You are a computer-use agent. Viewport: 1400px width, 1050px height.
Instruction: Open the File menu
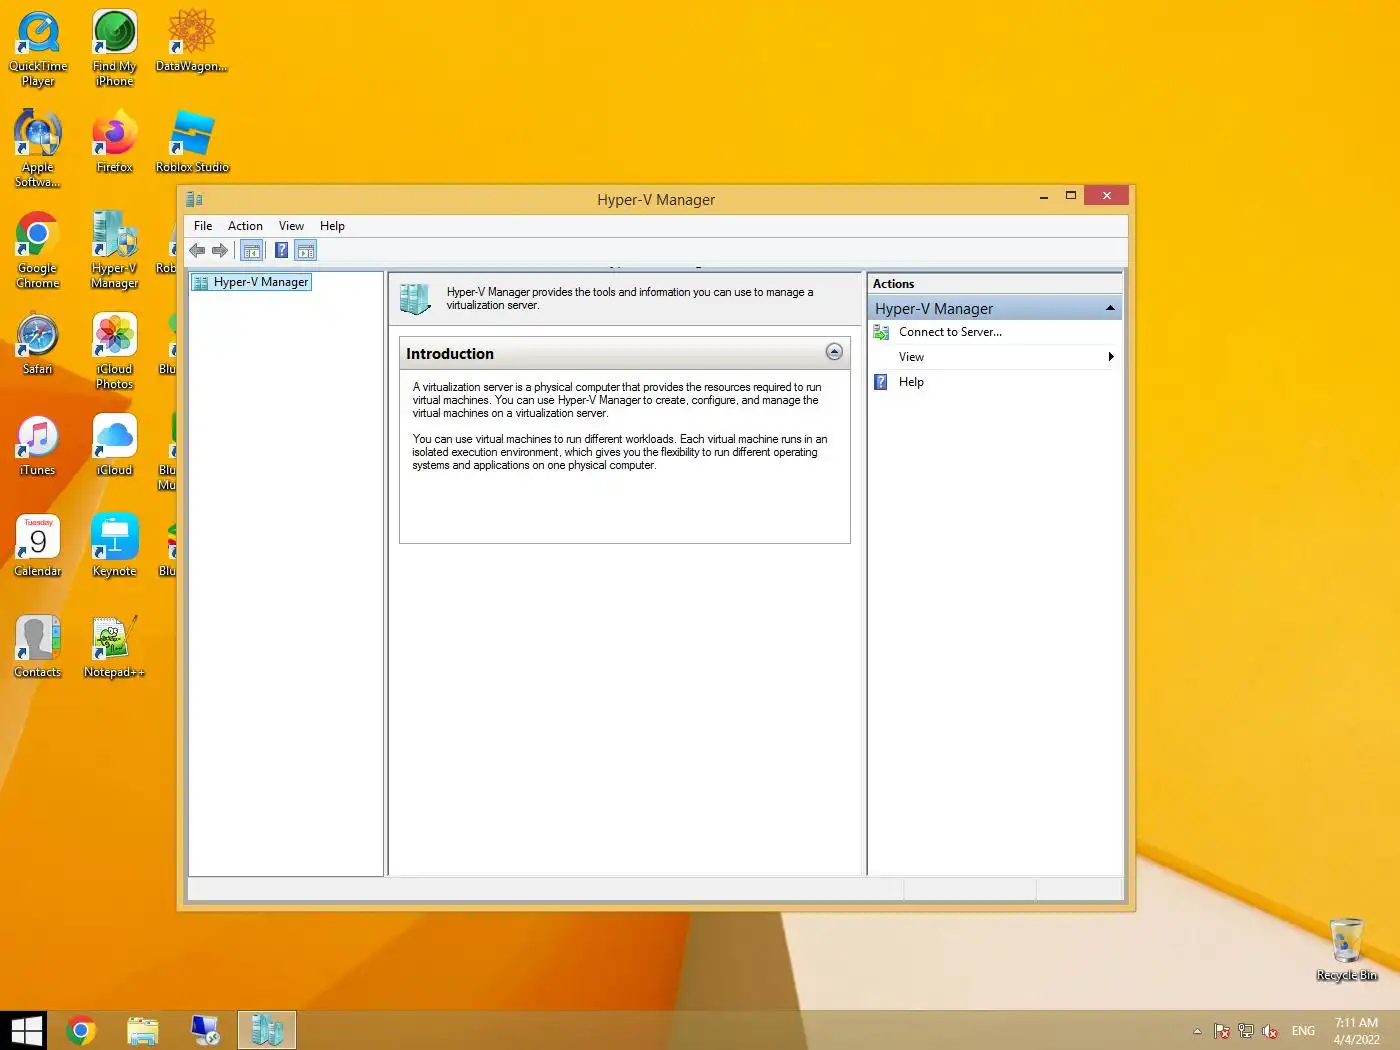(203, 226)
